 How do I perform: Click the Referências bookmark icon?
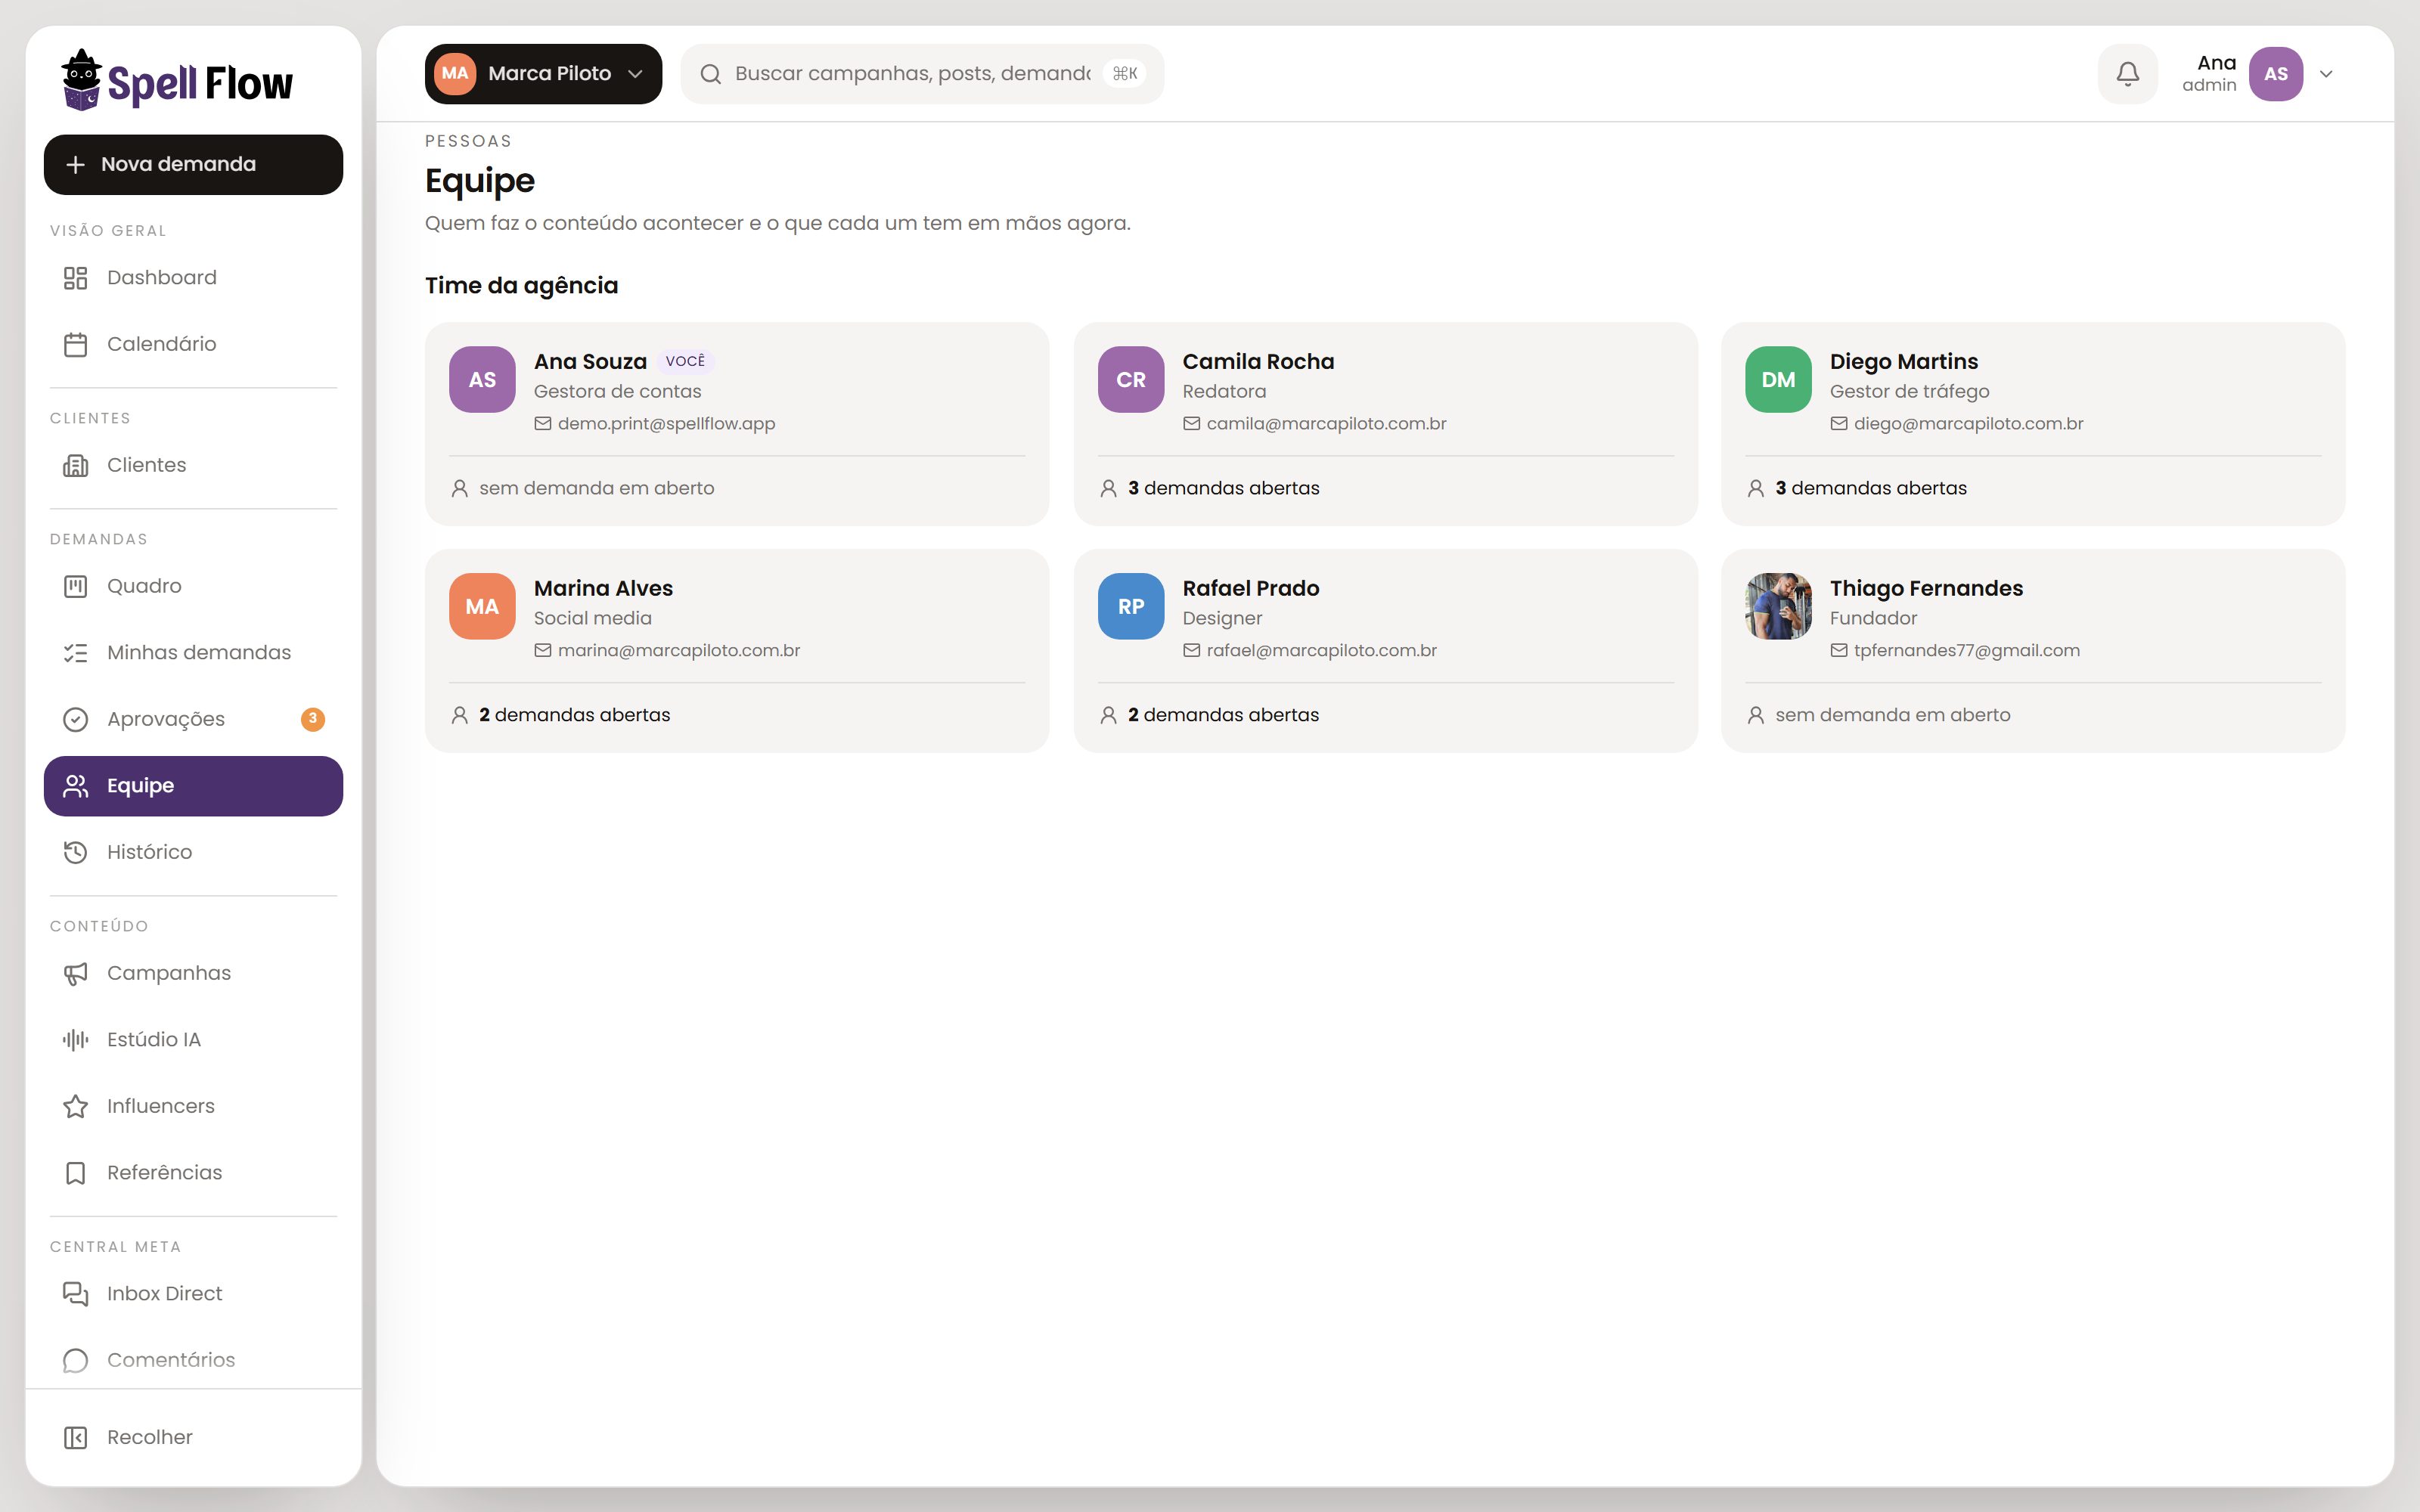click(75, 1173)
